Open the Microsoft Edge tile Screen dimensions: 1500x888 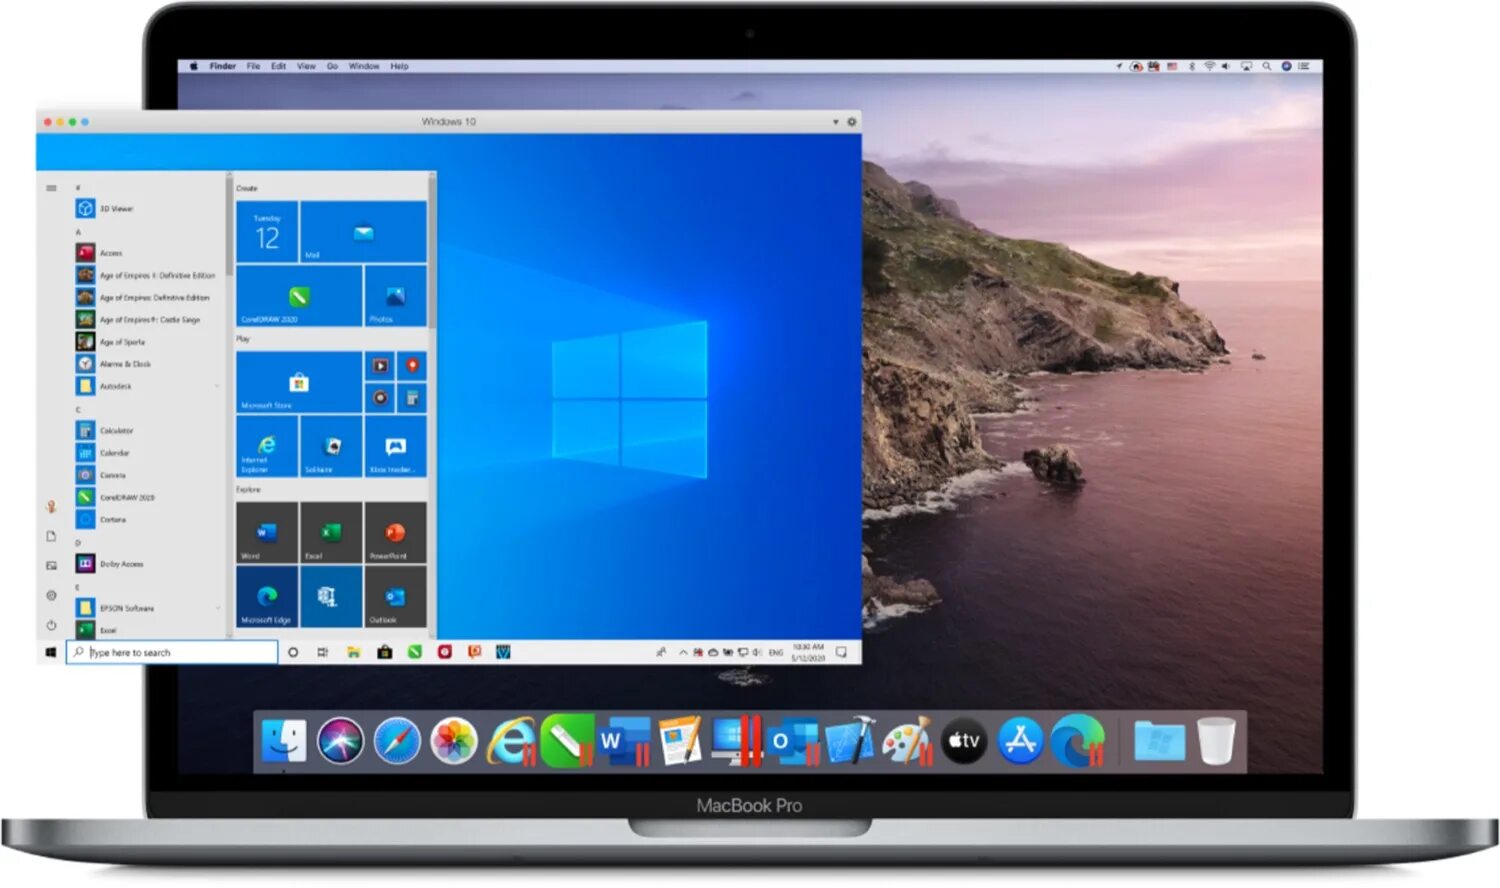[x=267, y=597]
